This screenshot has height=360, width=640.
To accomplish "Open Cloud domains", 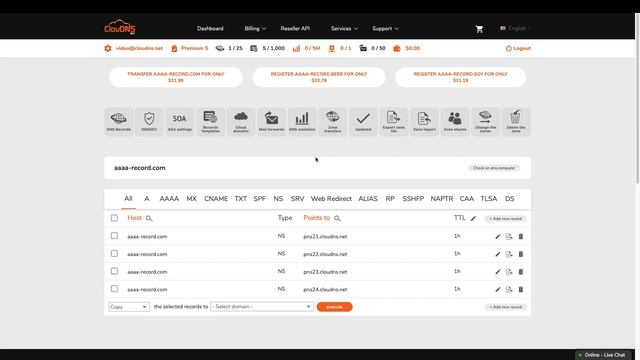I will pos(241,122).
